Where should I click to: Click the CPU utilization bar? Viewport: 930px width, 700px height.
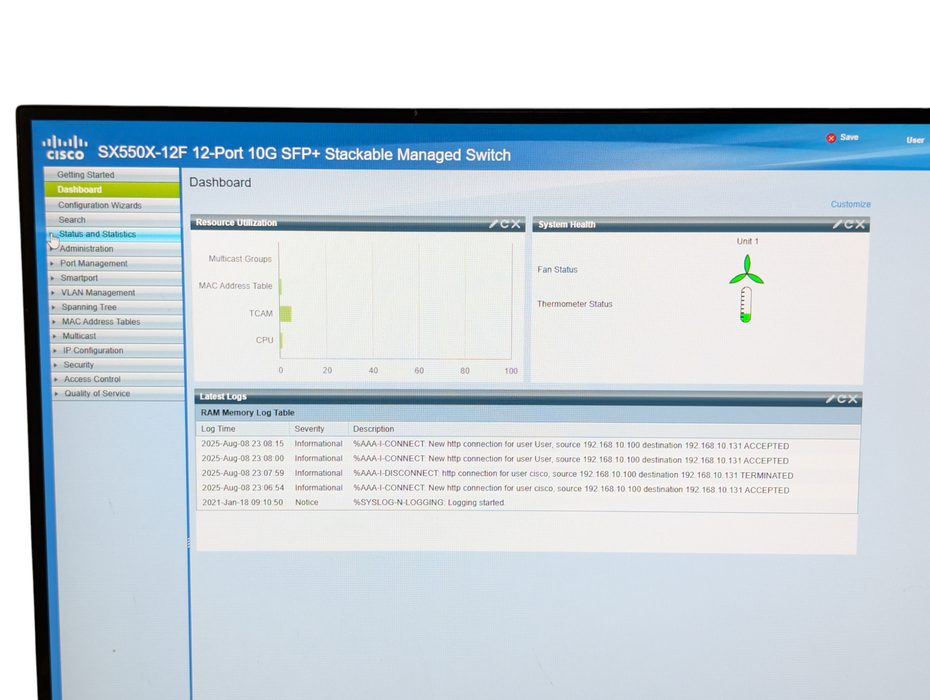(282, 341)
